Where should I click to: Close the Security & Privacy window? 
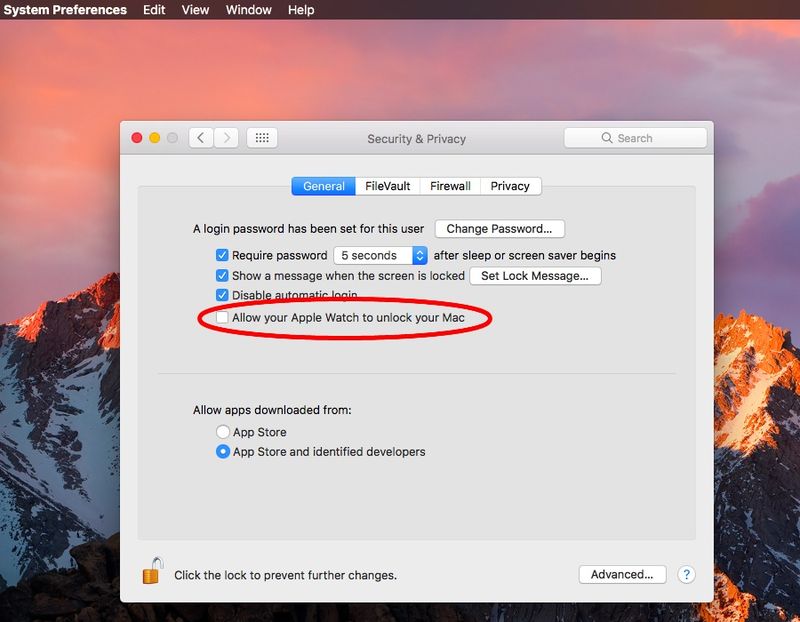coord(137,138)
